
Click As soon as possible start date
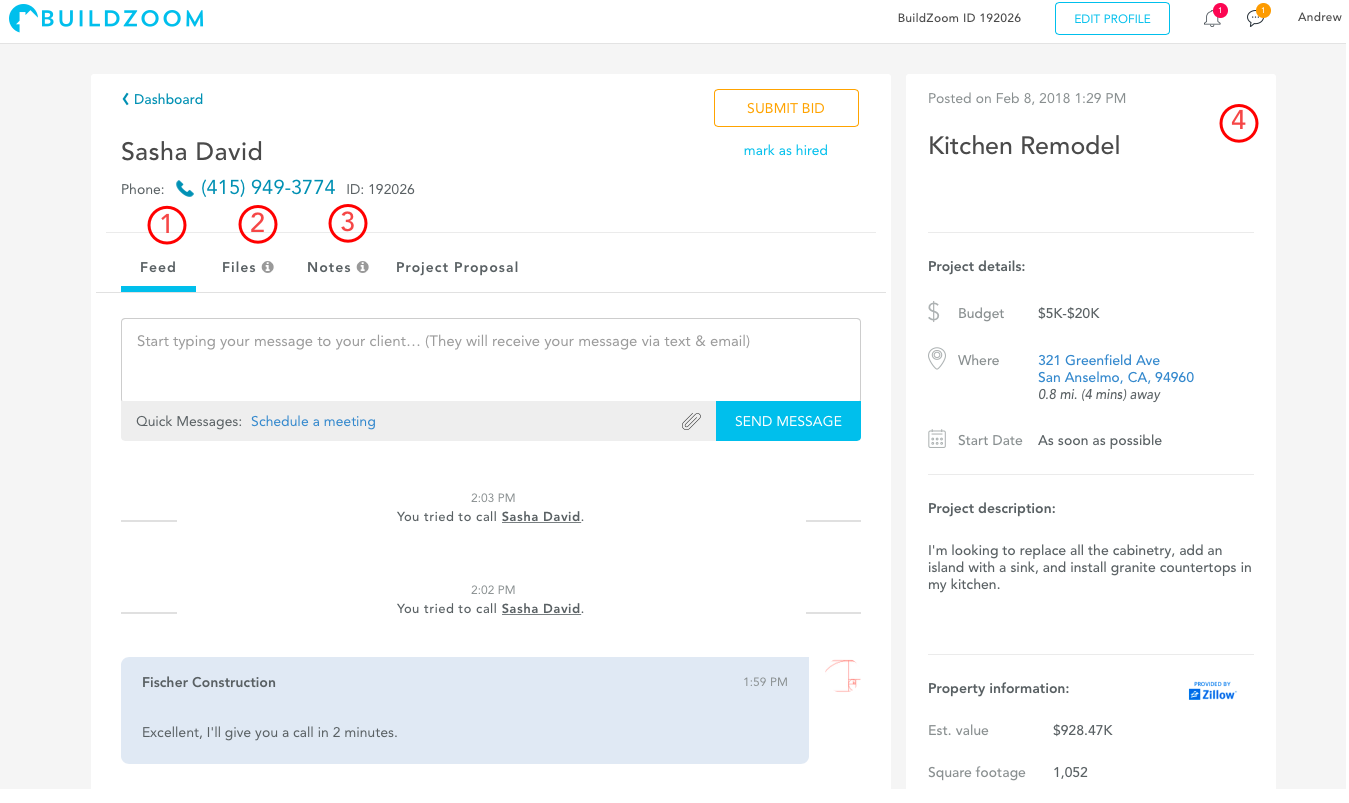(x=1100, y=440)
